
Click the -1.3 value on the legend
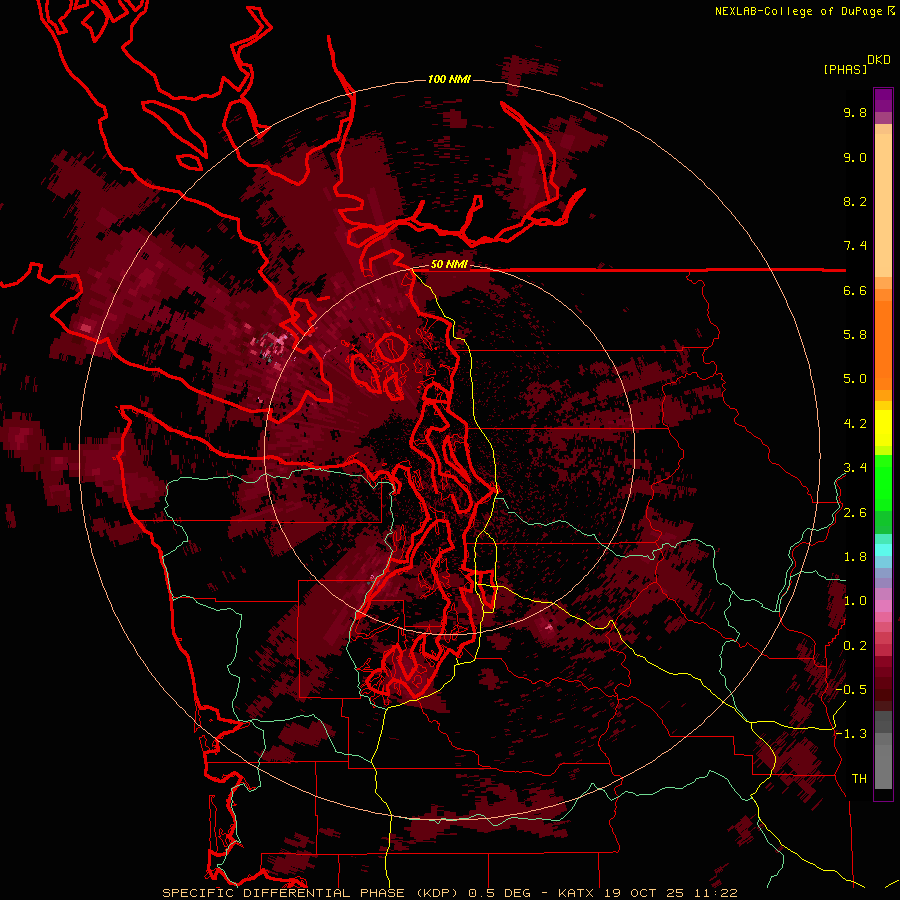point(851,735)
